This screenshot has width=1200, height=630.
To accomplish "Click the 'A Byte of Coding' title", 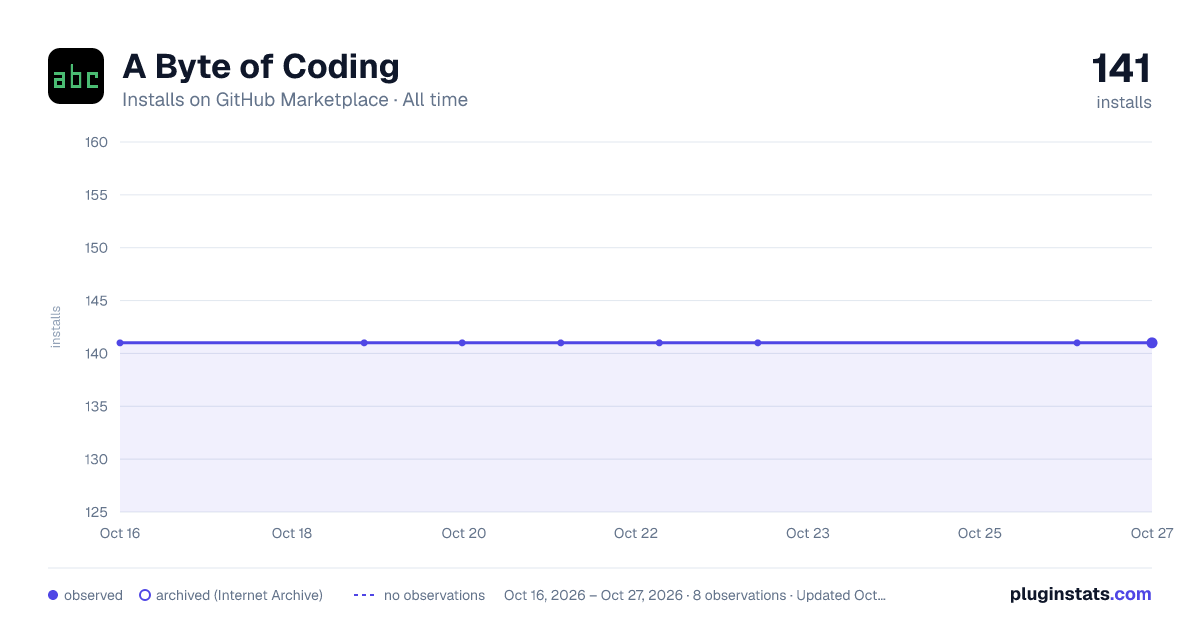I will coord(261,66).
